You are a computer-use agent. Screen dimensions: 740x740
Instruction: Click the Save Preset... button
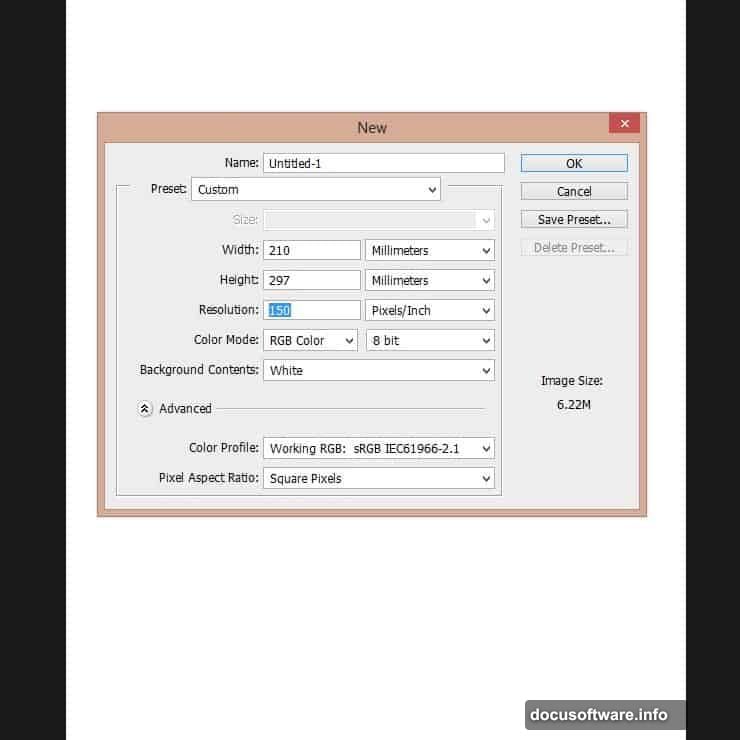click(x=574, y=219)
